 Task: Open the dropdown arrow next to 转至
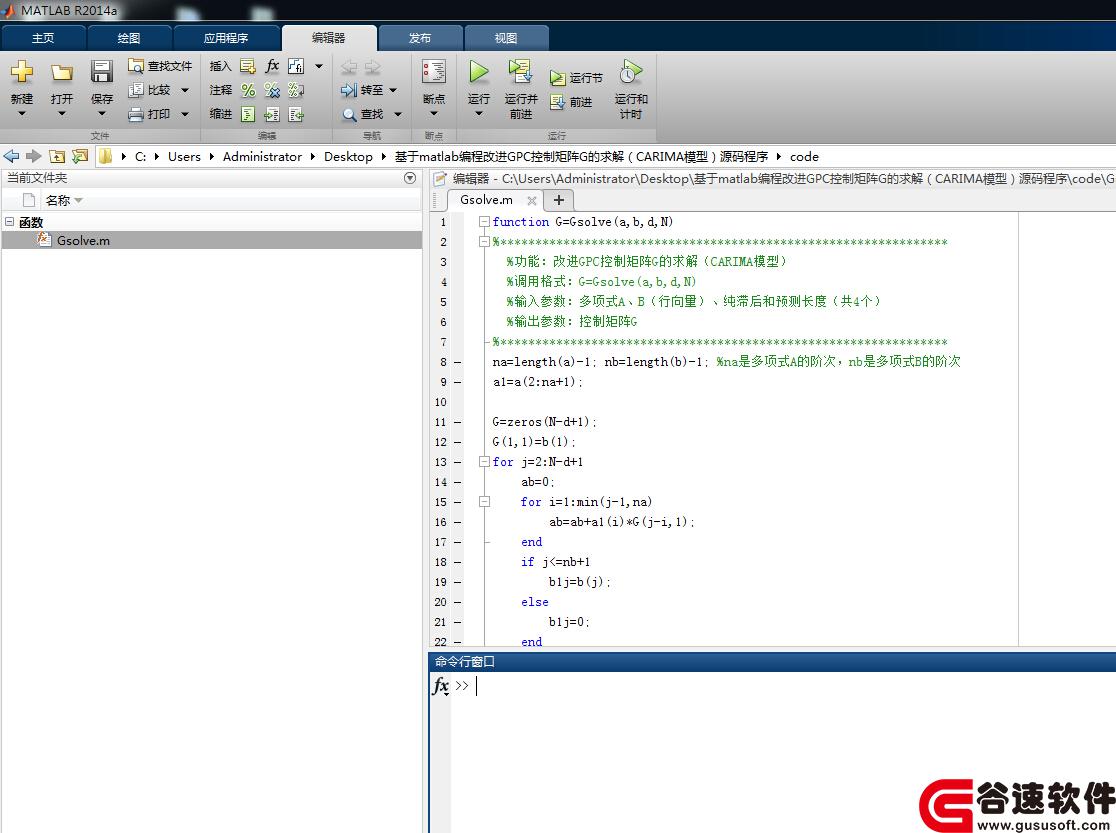point(393,90)
